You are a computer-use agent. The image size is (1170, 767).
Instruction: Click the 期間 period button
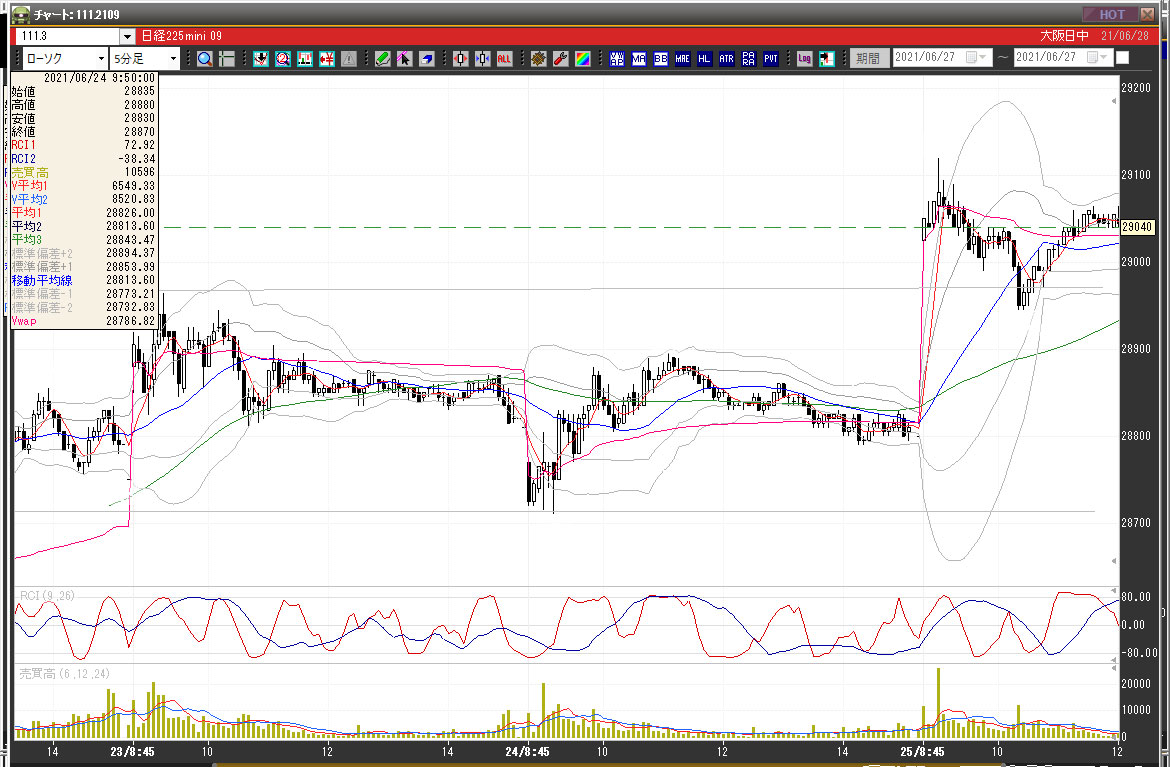click(x=868, y=57)
